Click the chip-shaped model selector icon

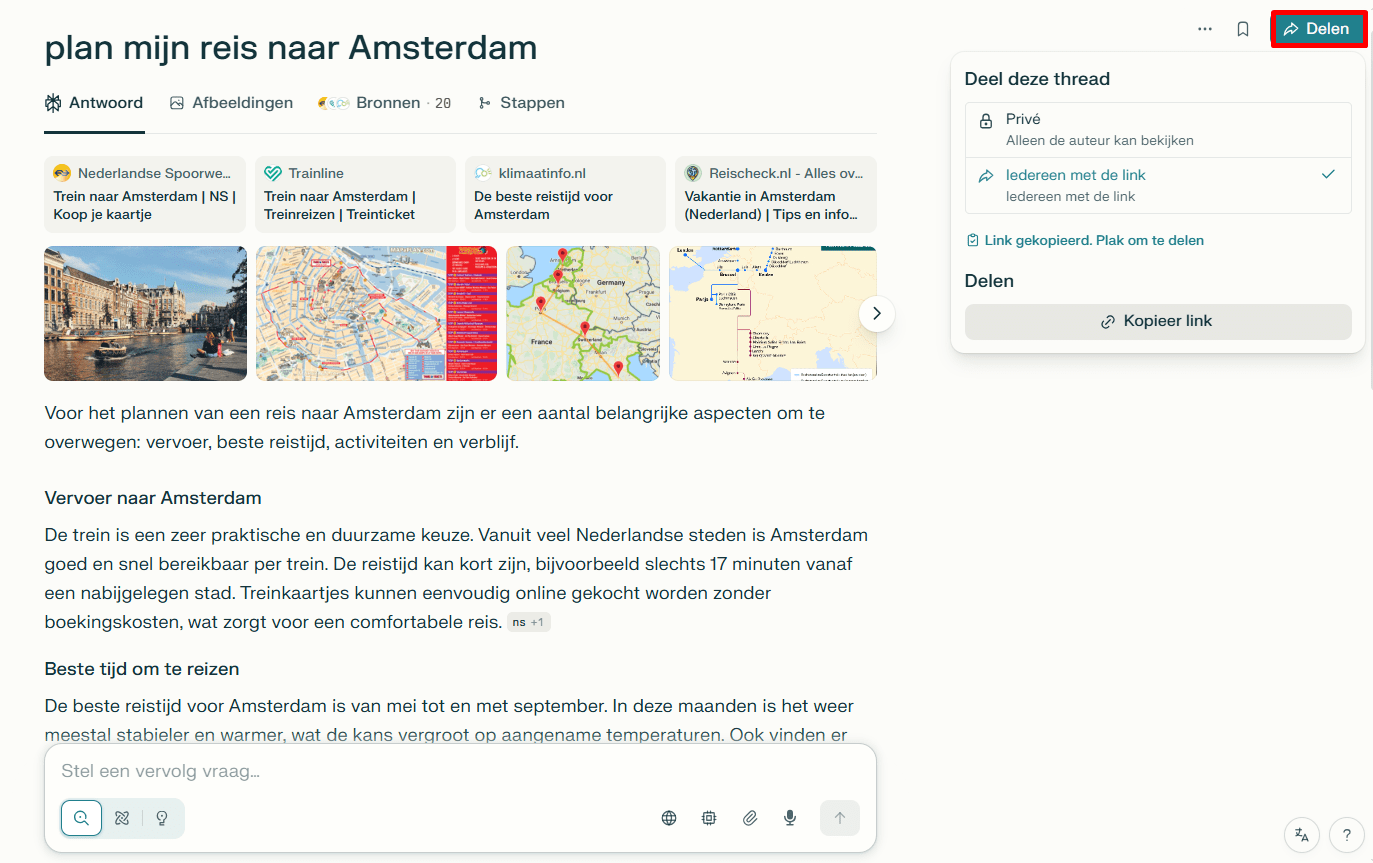pos(709,818)
